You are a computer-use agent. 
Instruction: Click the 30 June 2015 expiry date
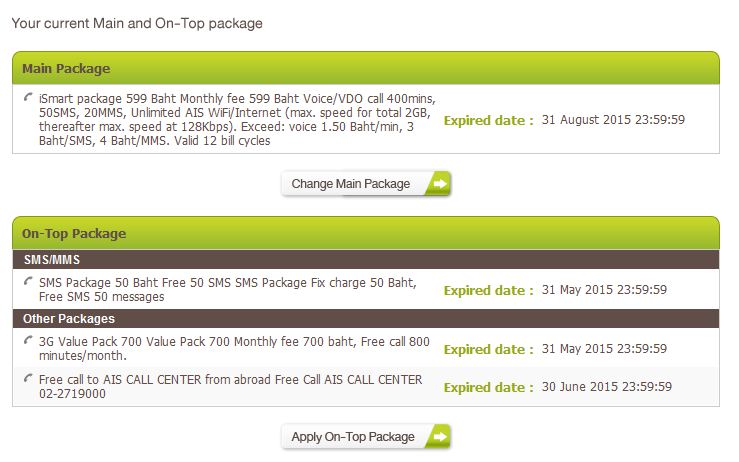point(606,387)
